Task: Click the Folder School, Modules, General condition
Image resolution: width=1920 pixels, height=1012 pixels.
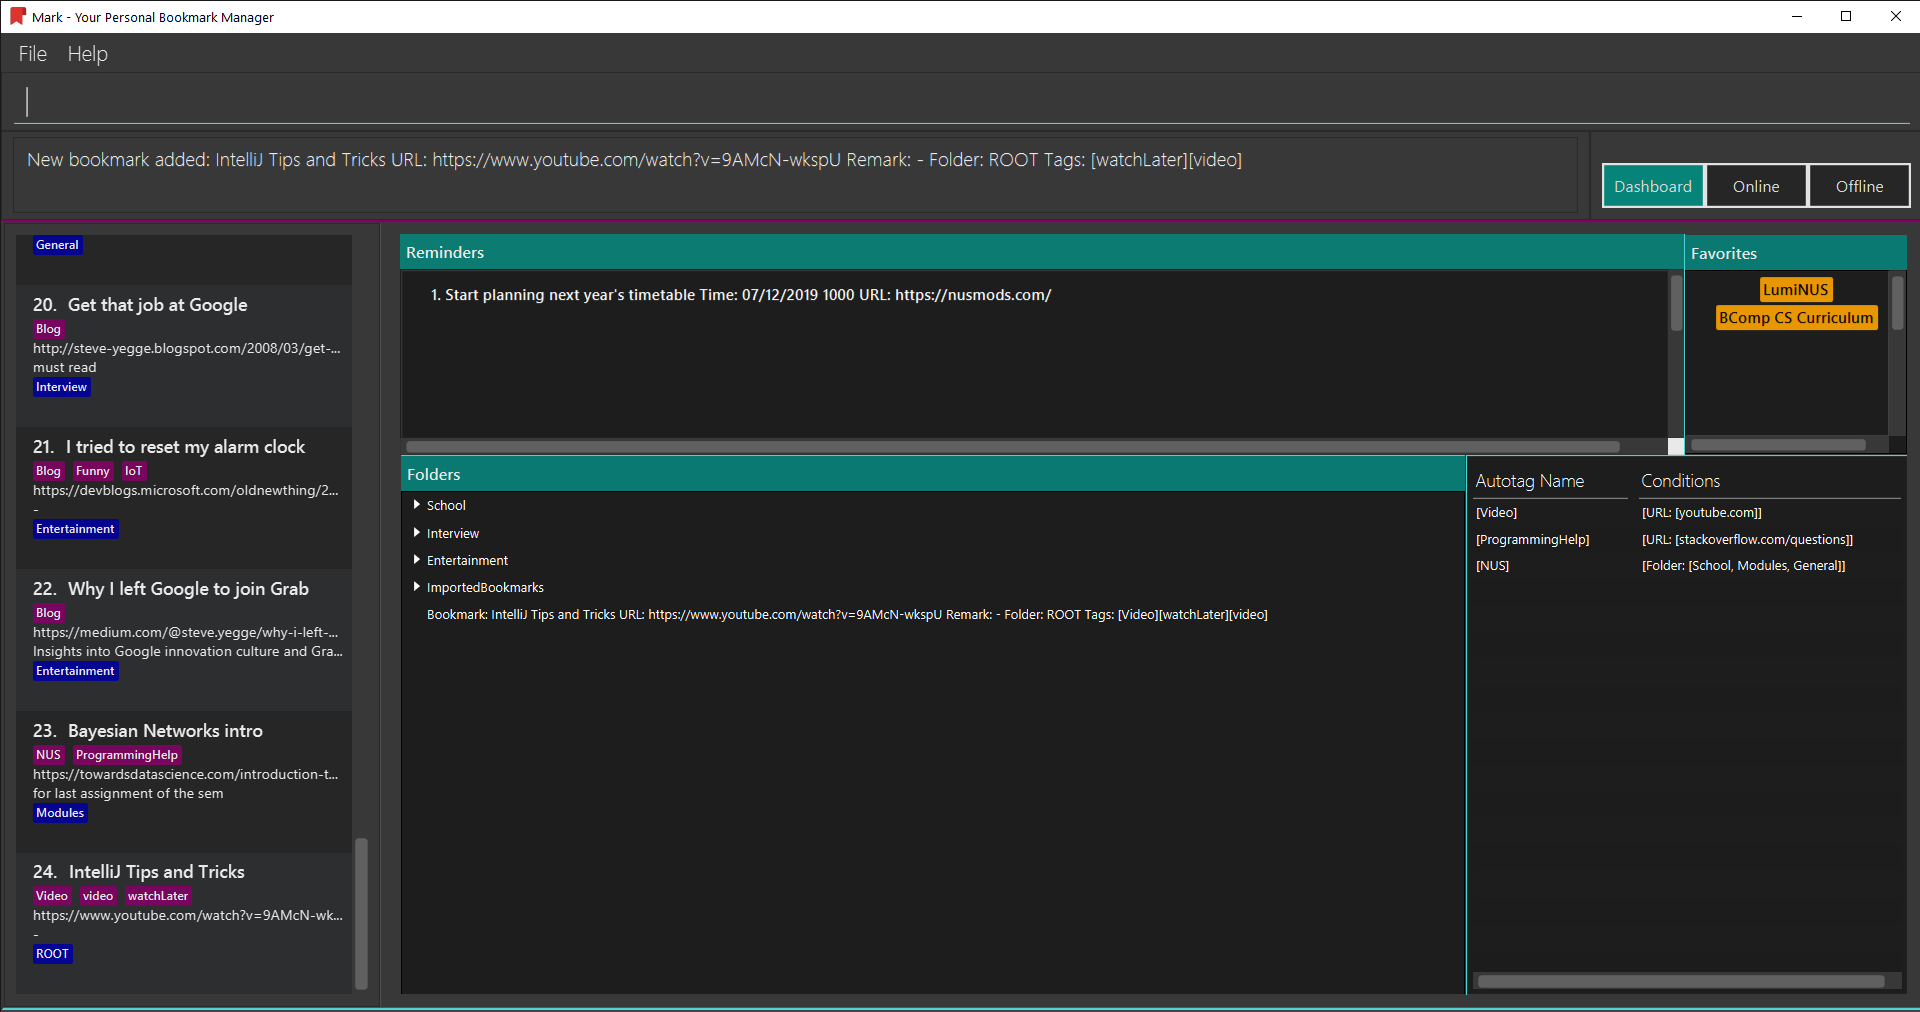Action: [1743, 566]
